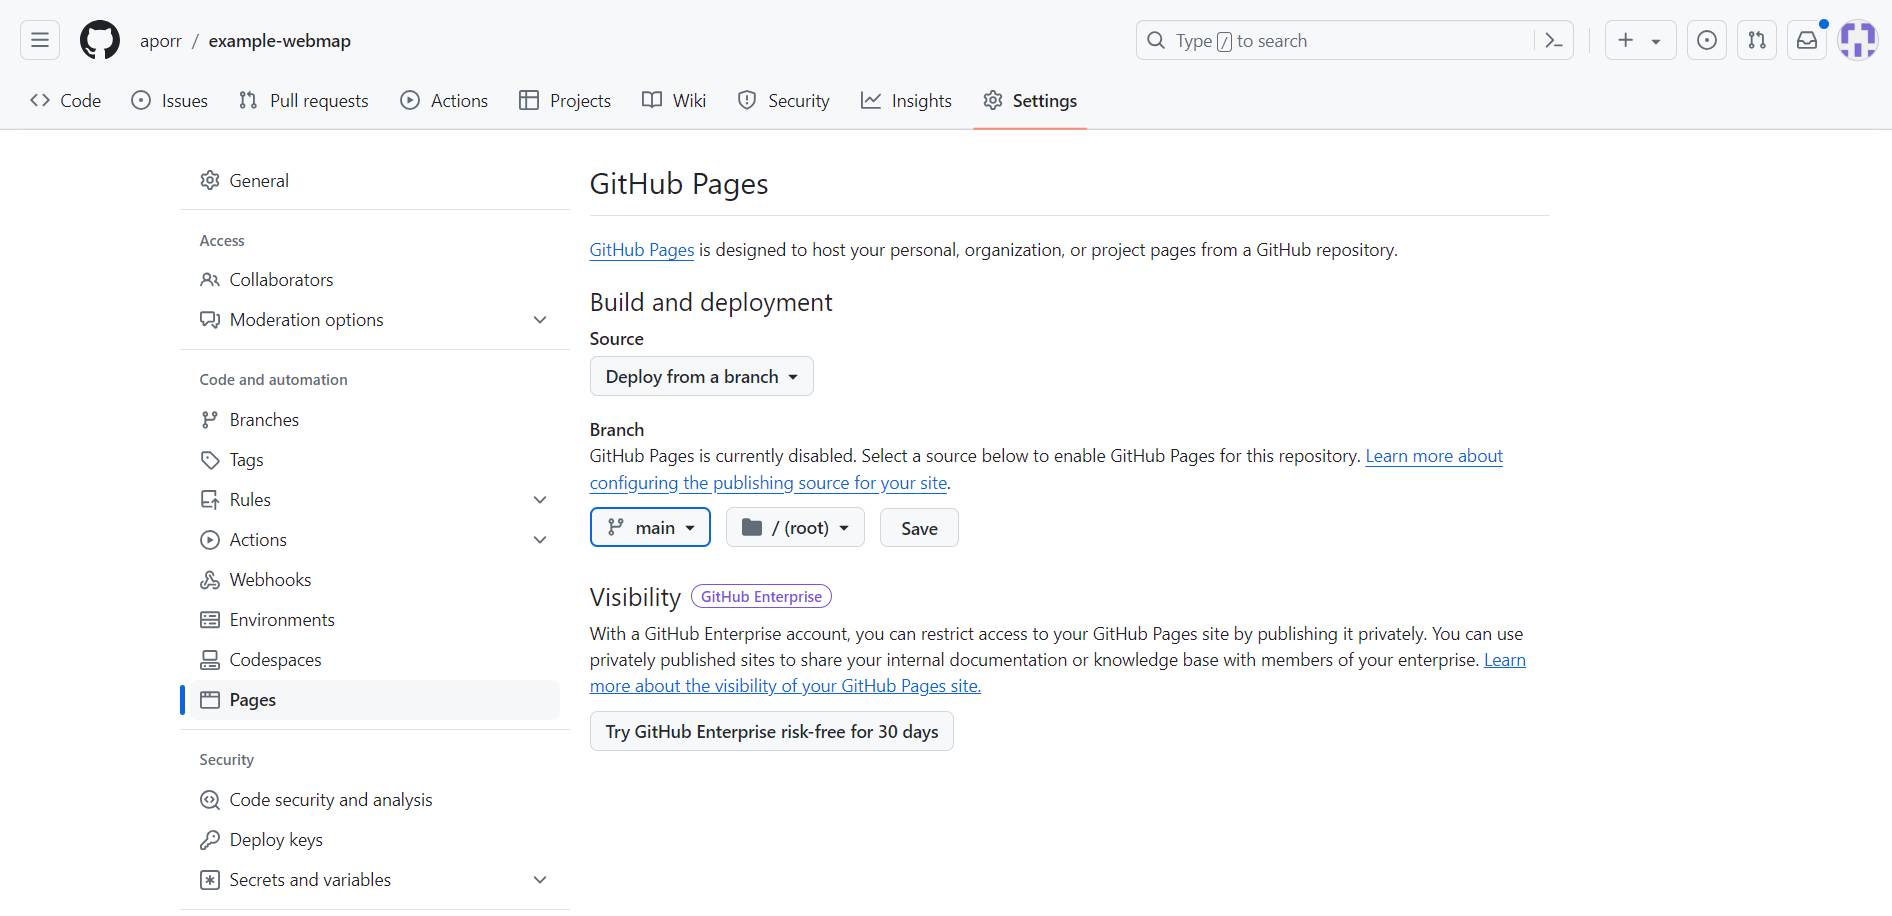The height and width of the screenshot is (916, 1892).
Task: Open the pull requests icon in header
Action: (x=1757, y=40)
